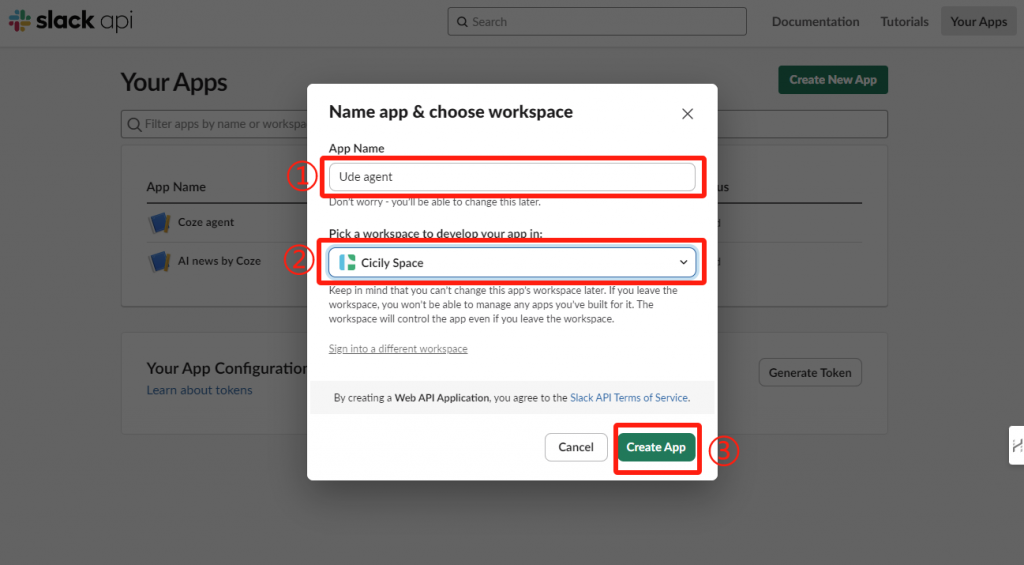1024x565 pixels.
Task: Click the Your Apps page heading
Action: tap(174, 82)
